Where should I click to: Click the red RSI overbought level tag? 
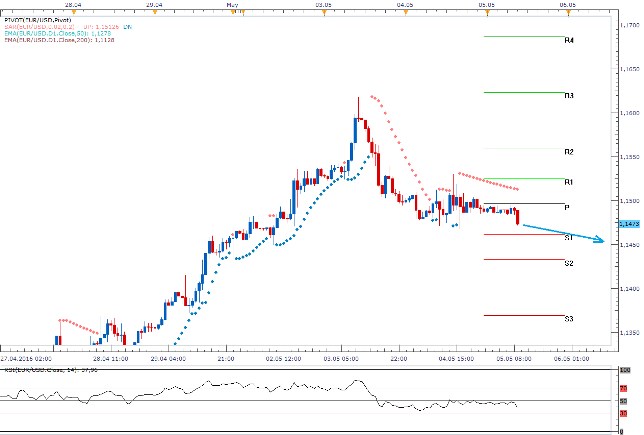click(x=624, y=387)
